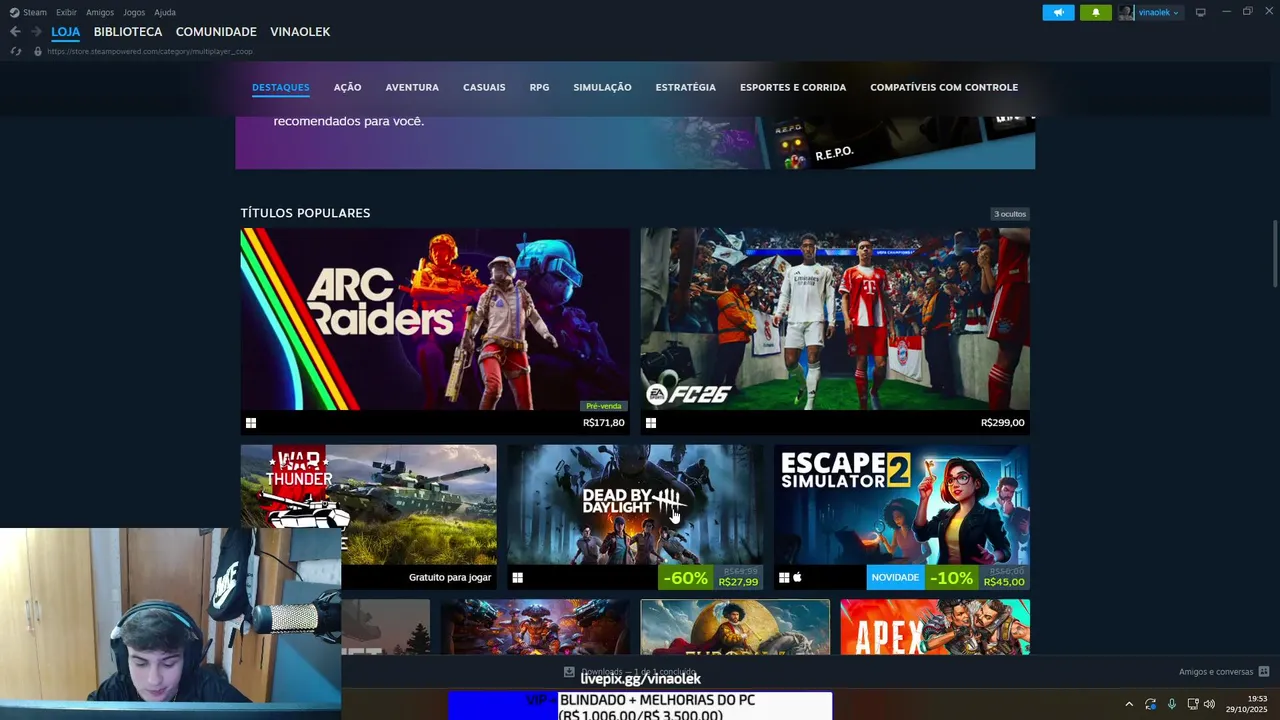Select the RPG category tab

[539, 87]
